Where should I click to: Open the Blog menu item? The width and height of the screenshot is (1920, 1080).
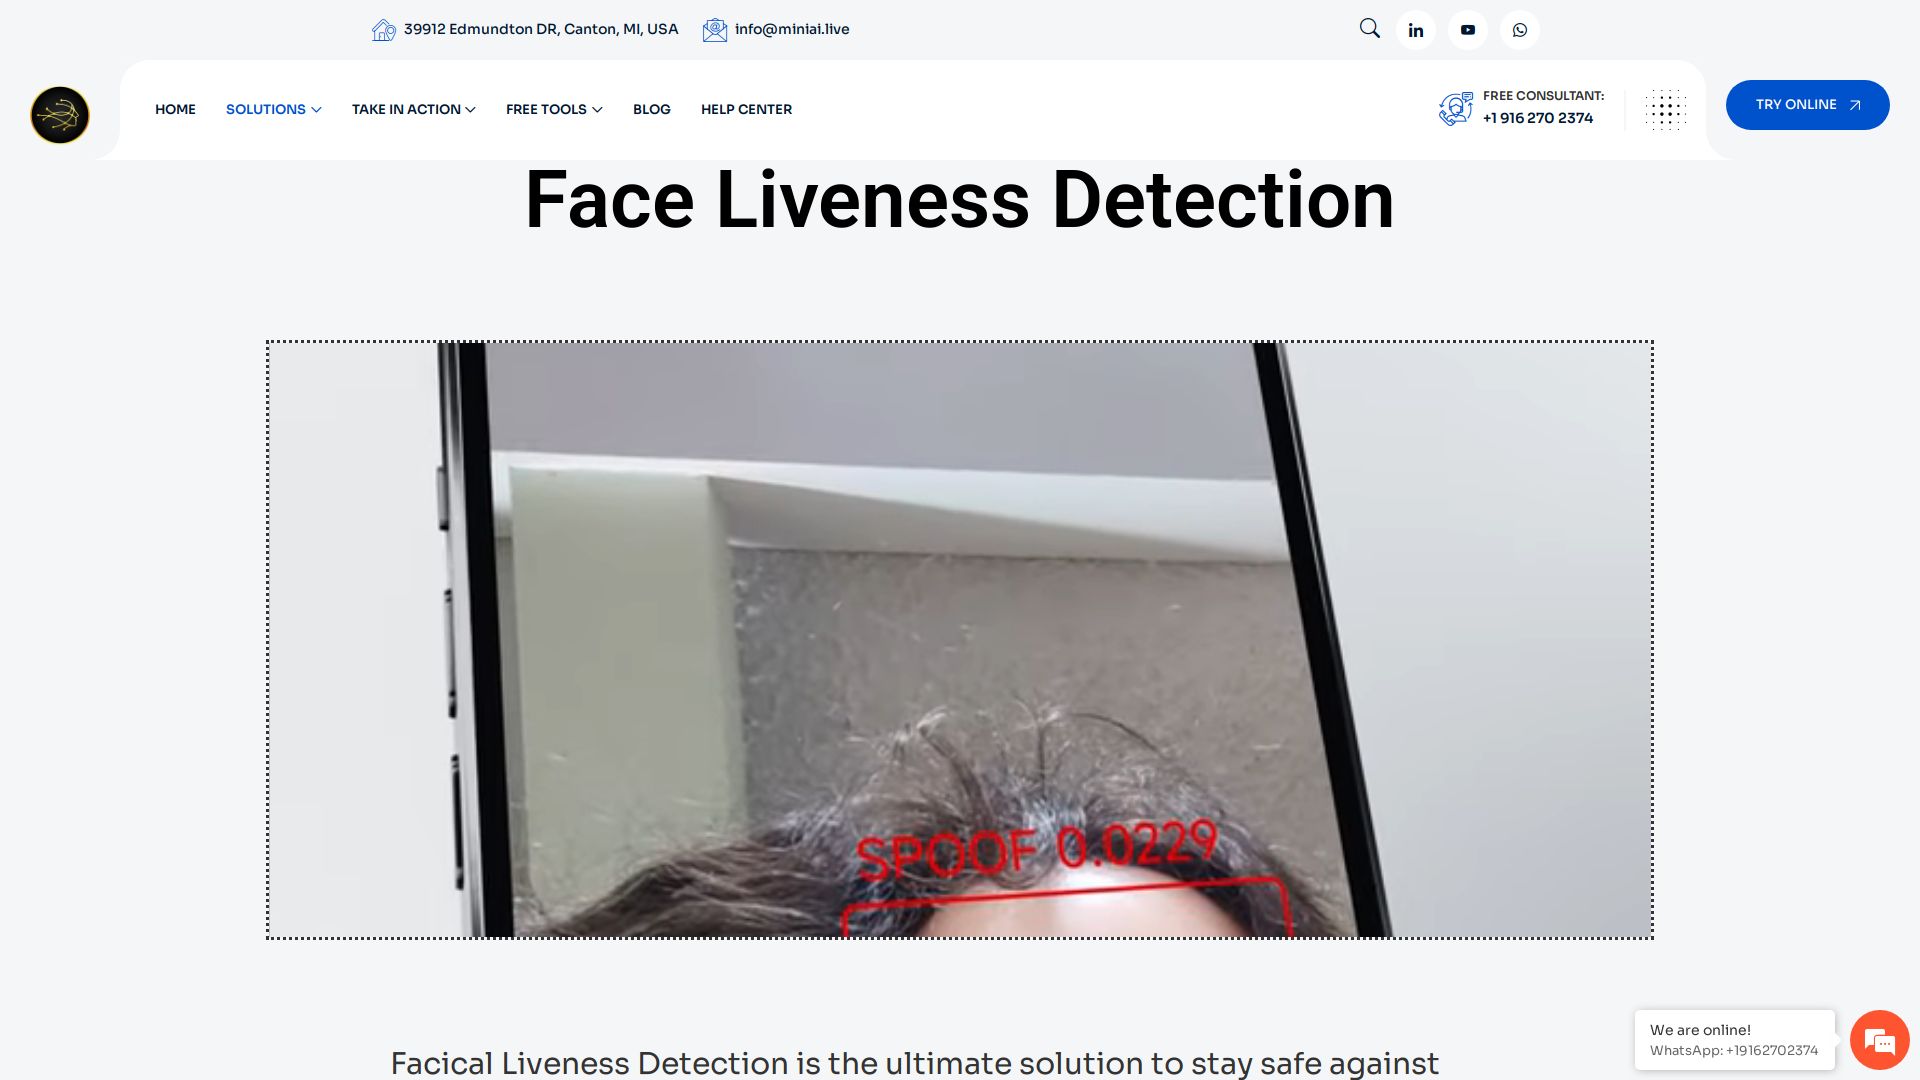click(x=651, y=109)
